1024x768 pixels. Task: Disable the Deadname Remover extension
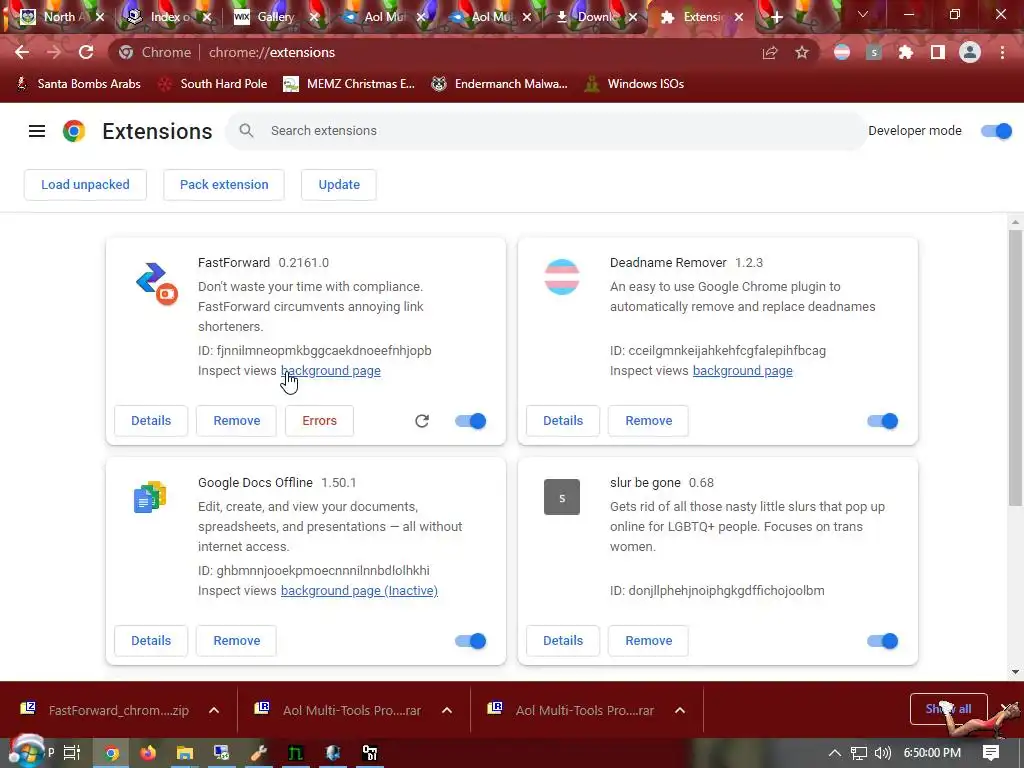tap(882, 421)
